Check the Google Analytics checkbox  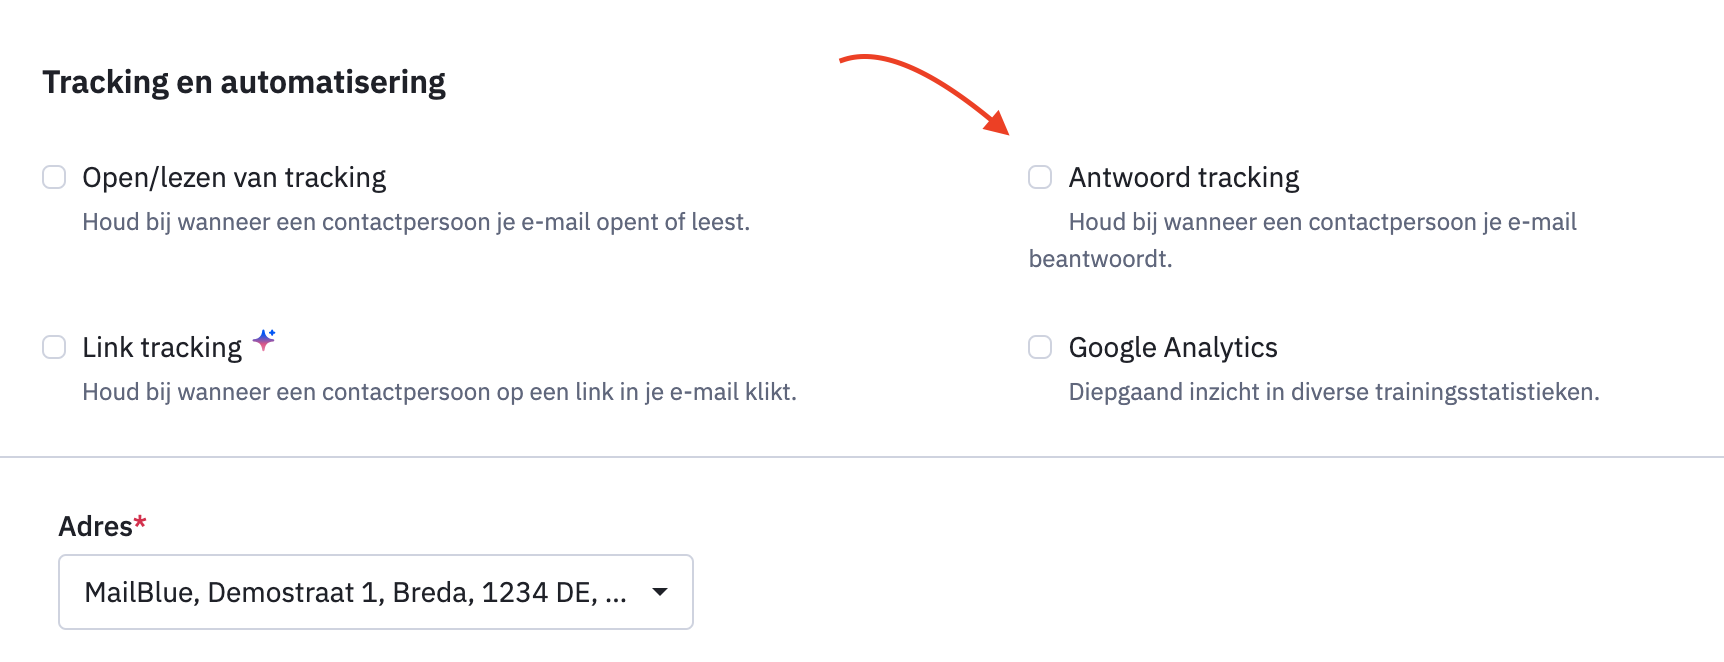(1040, 347)
